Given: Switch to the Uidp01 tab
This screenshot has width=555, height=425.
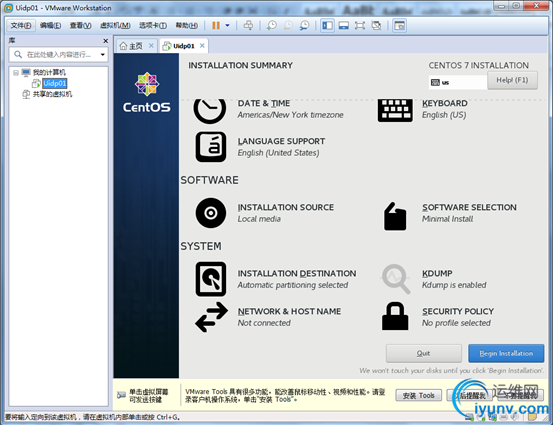Looking at the screenshot, I should click(184, 46).
